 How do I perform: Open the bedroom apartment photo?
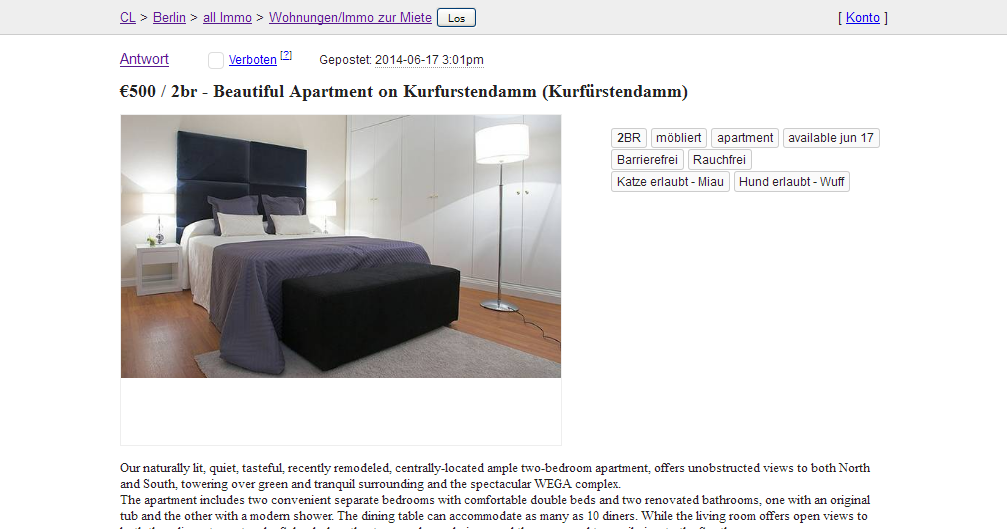pos(341,247)
